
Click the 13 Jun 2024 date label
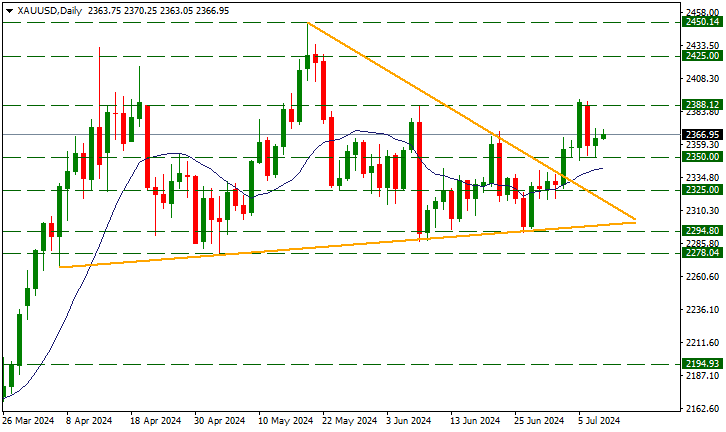[x=476, y=421]
